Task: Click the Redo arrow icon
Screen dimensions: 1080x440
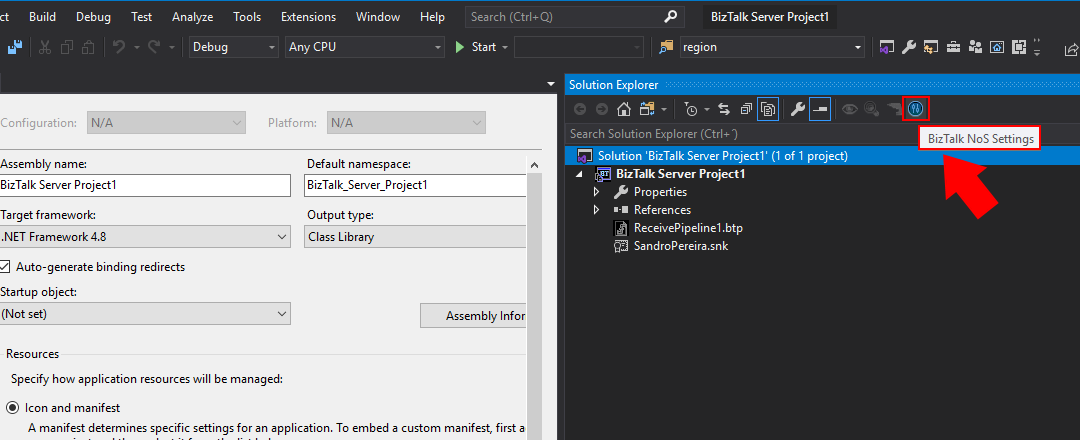Action: (x=155, y=47)
